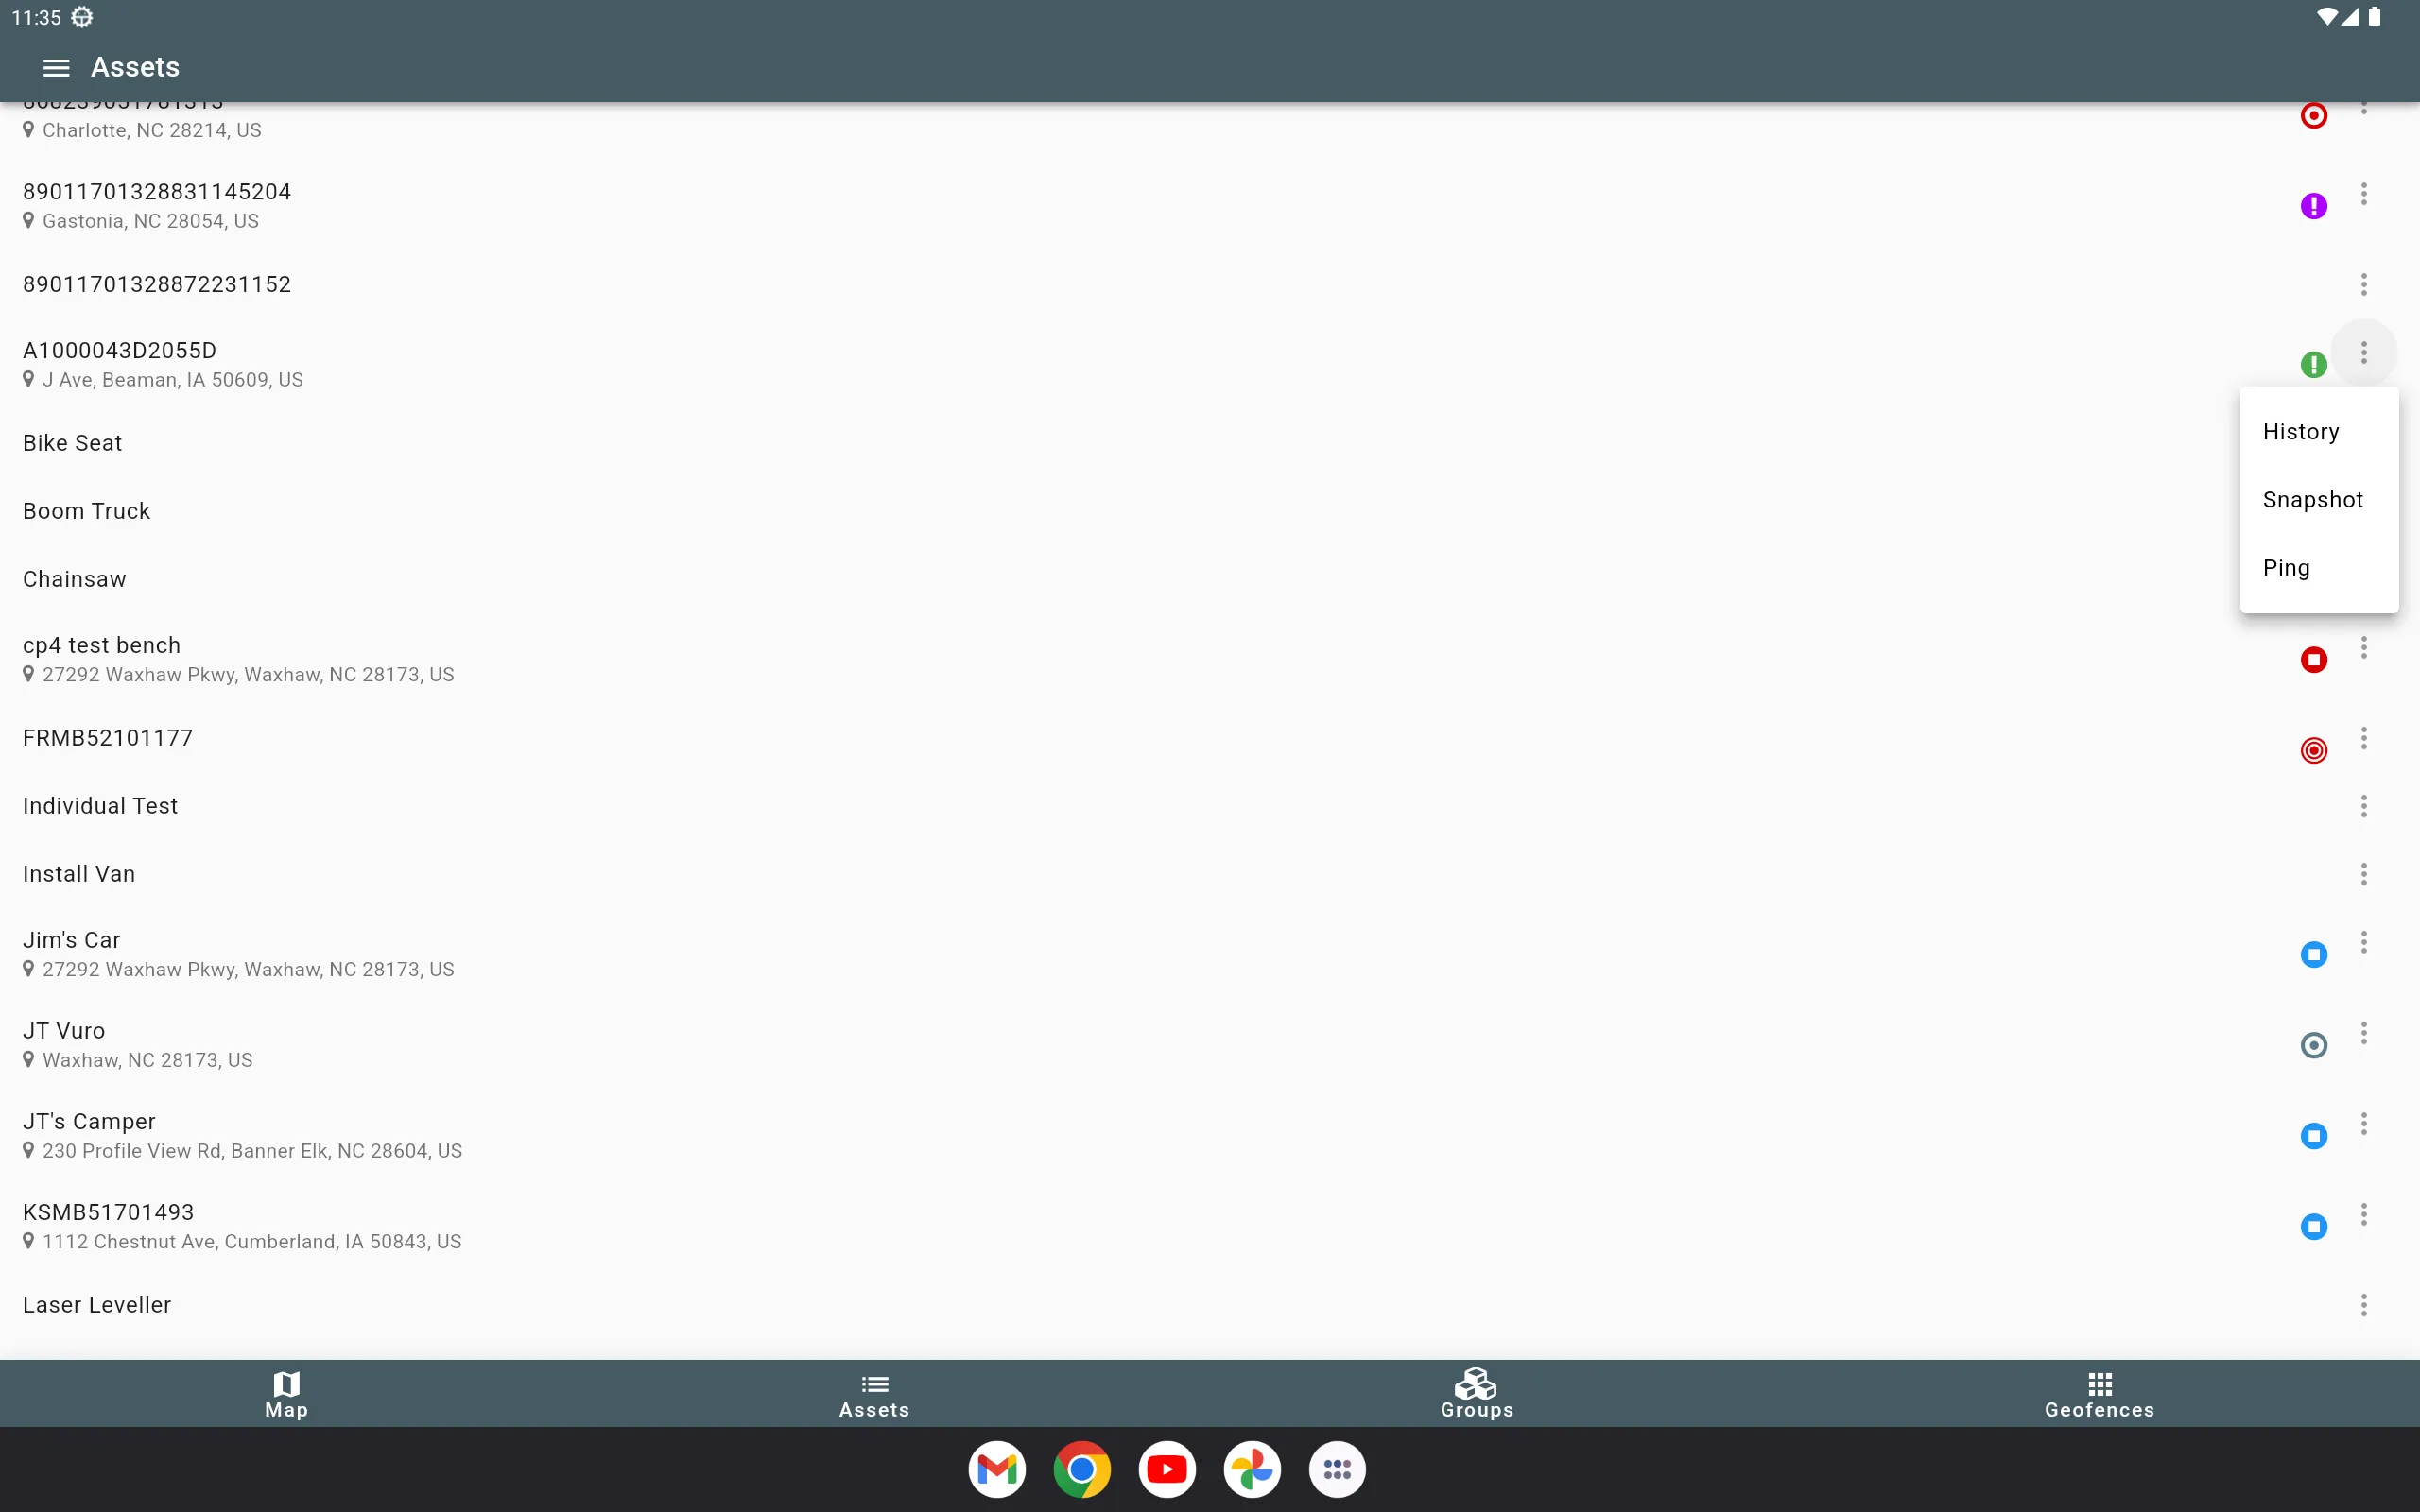Select Snapshot from the context menu
This screenshot has width=2420, height=1512.
point(2310,500)
